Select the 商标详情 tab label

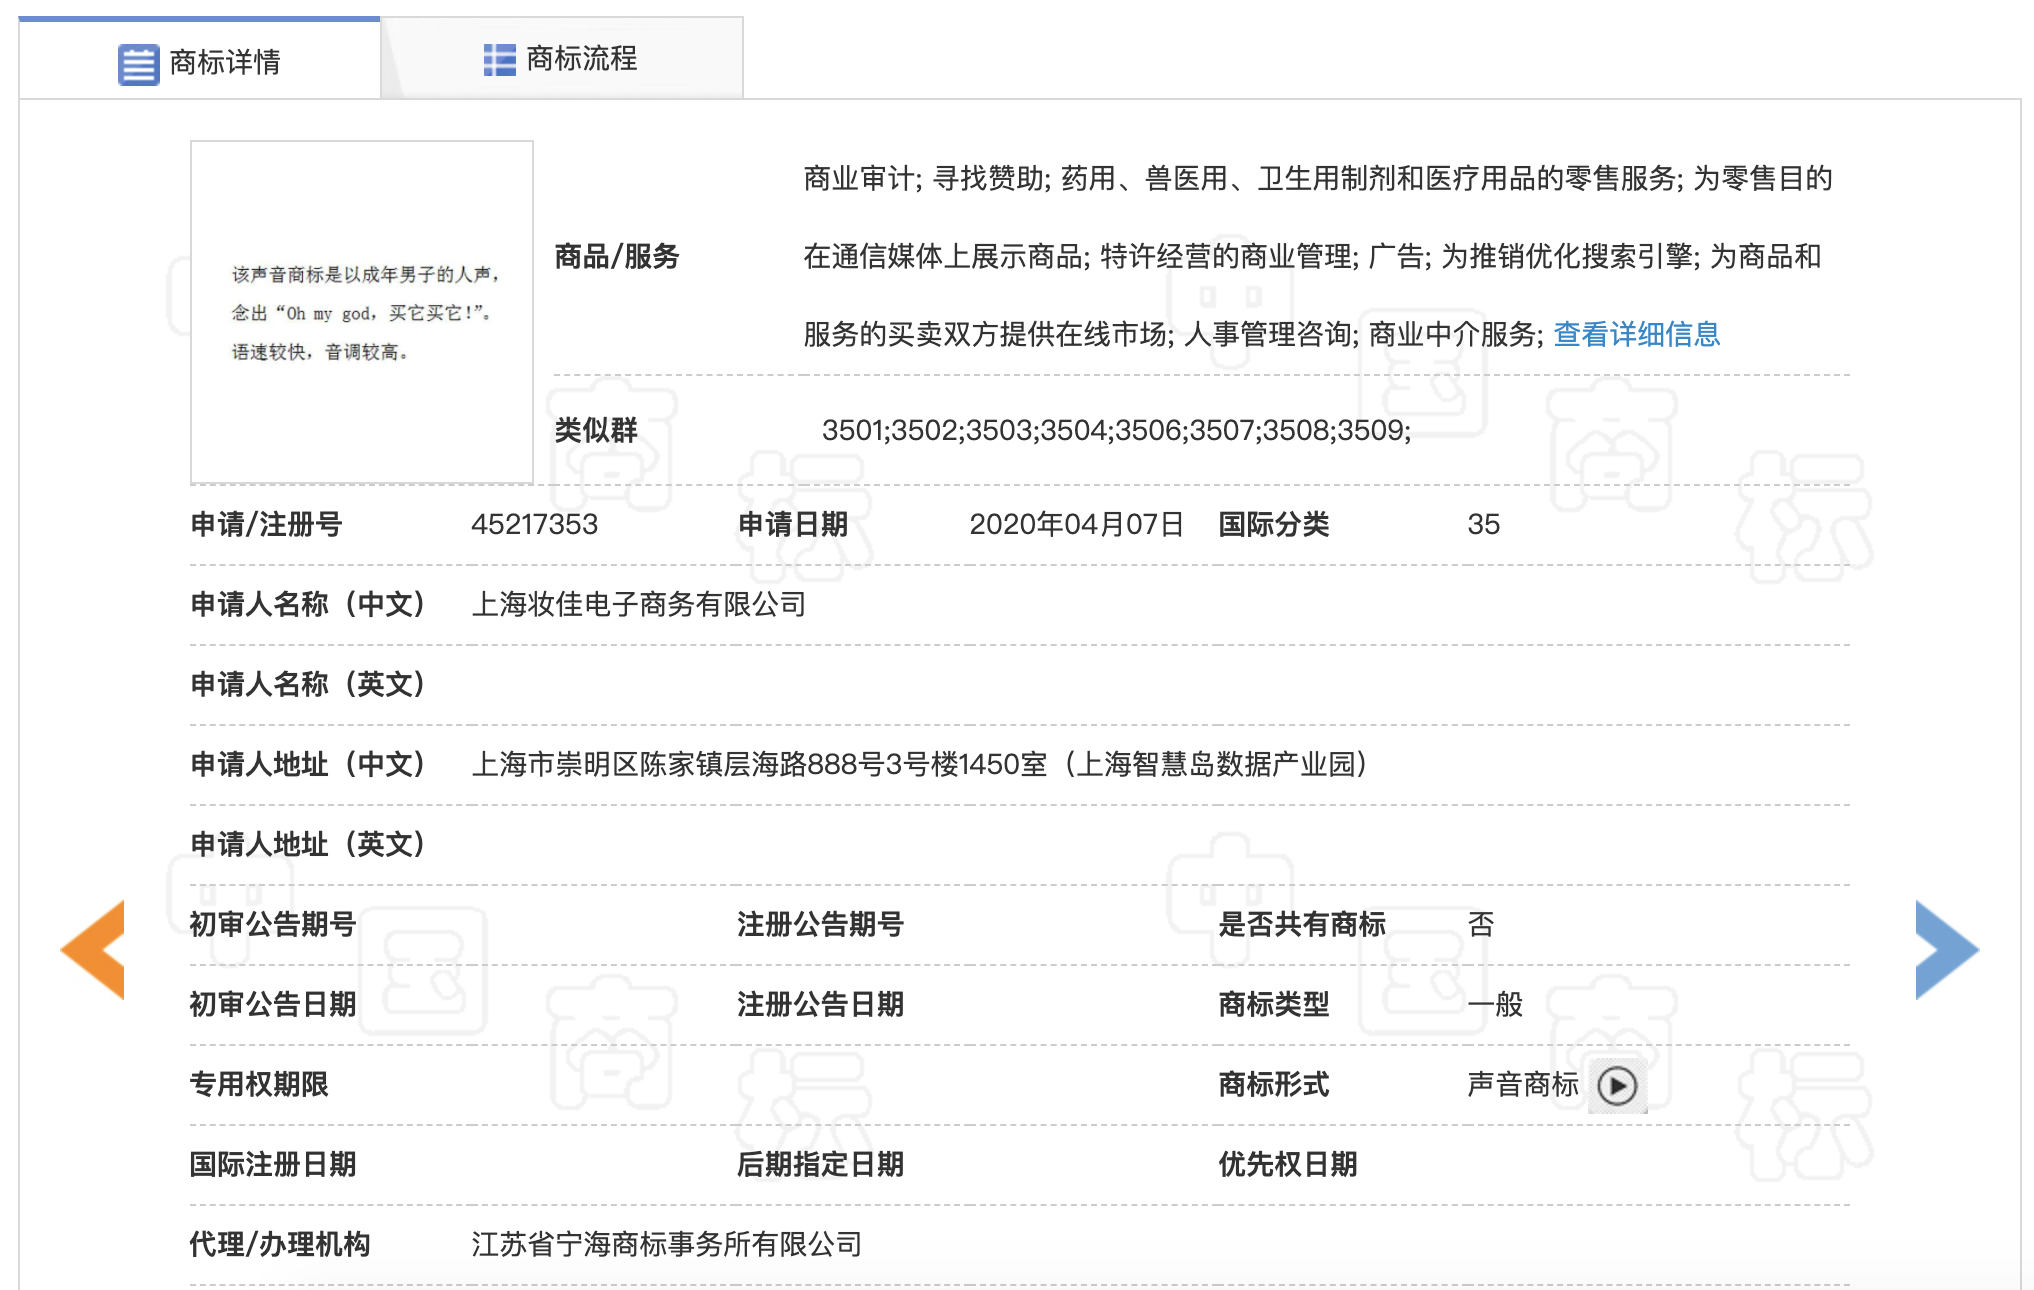224,63
